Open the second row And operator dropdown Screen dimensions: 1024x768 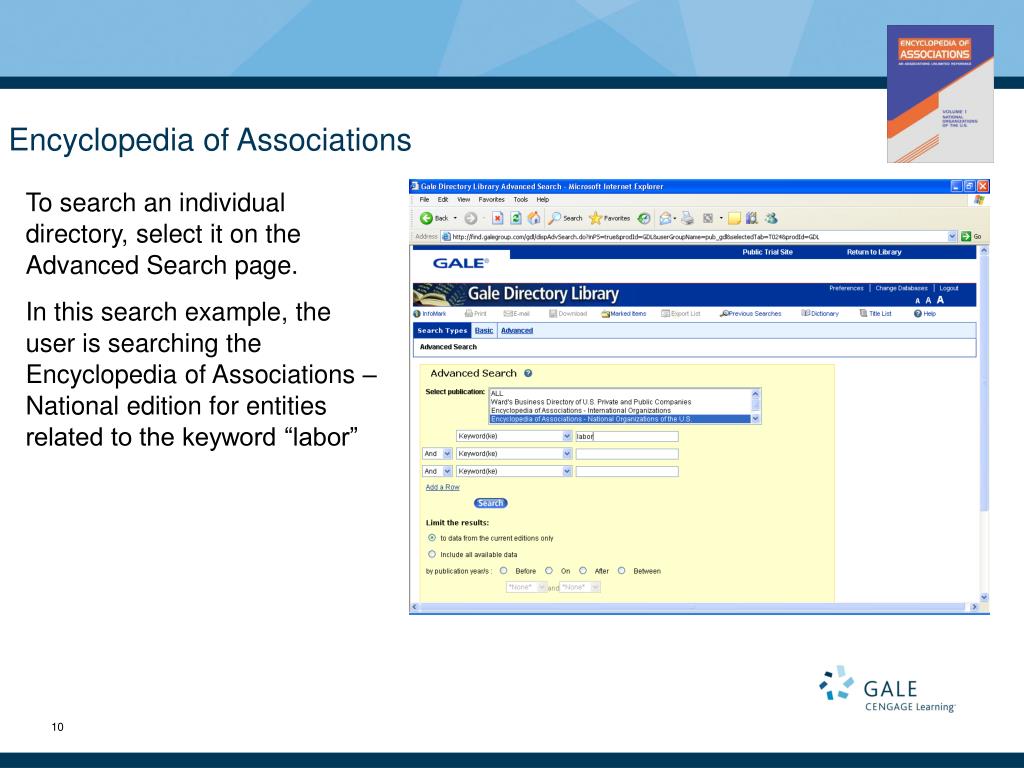coord(437,454)
